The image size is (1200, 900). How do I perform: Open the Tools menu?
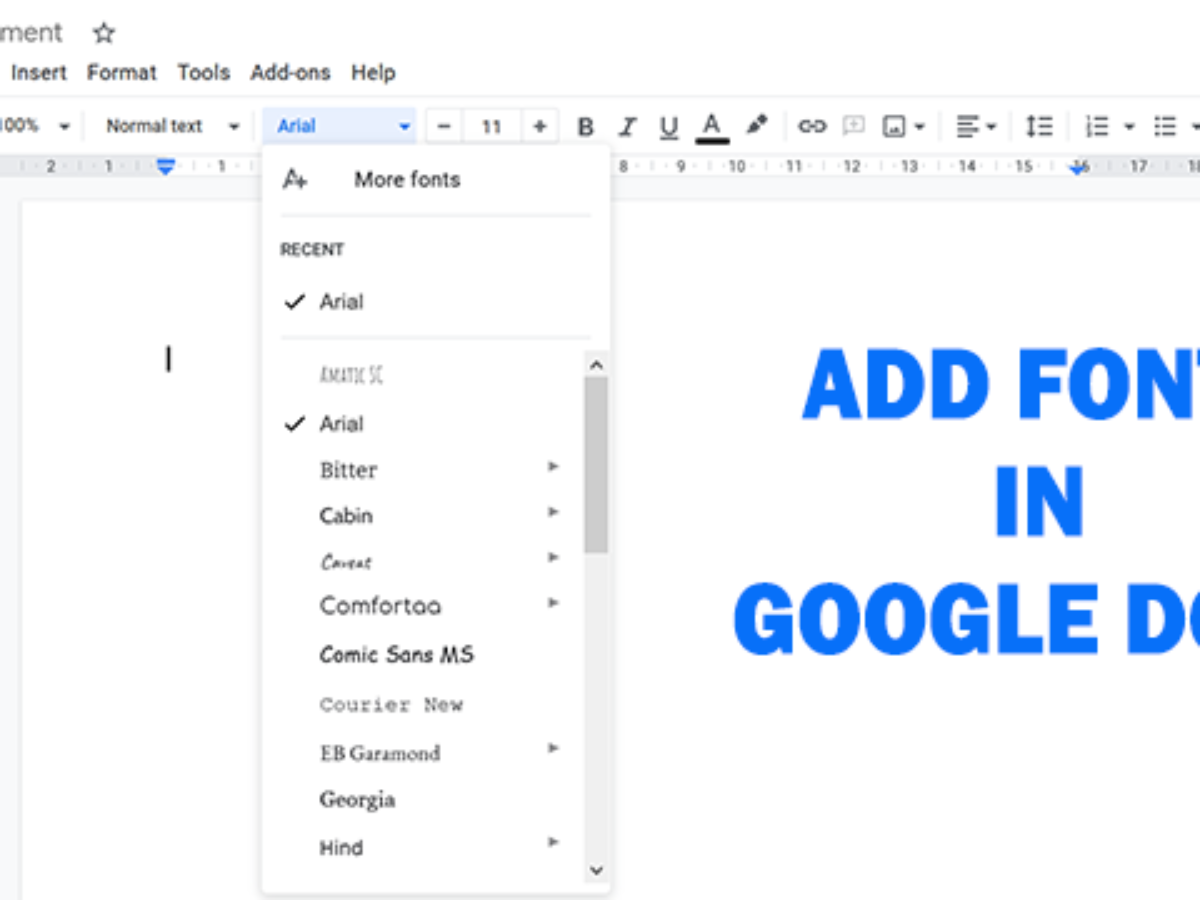tap(204, 73)
